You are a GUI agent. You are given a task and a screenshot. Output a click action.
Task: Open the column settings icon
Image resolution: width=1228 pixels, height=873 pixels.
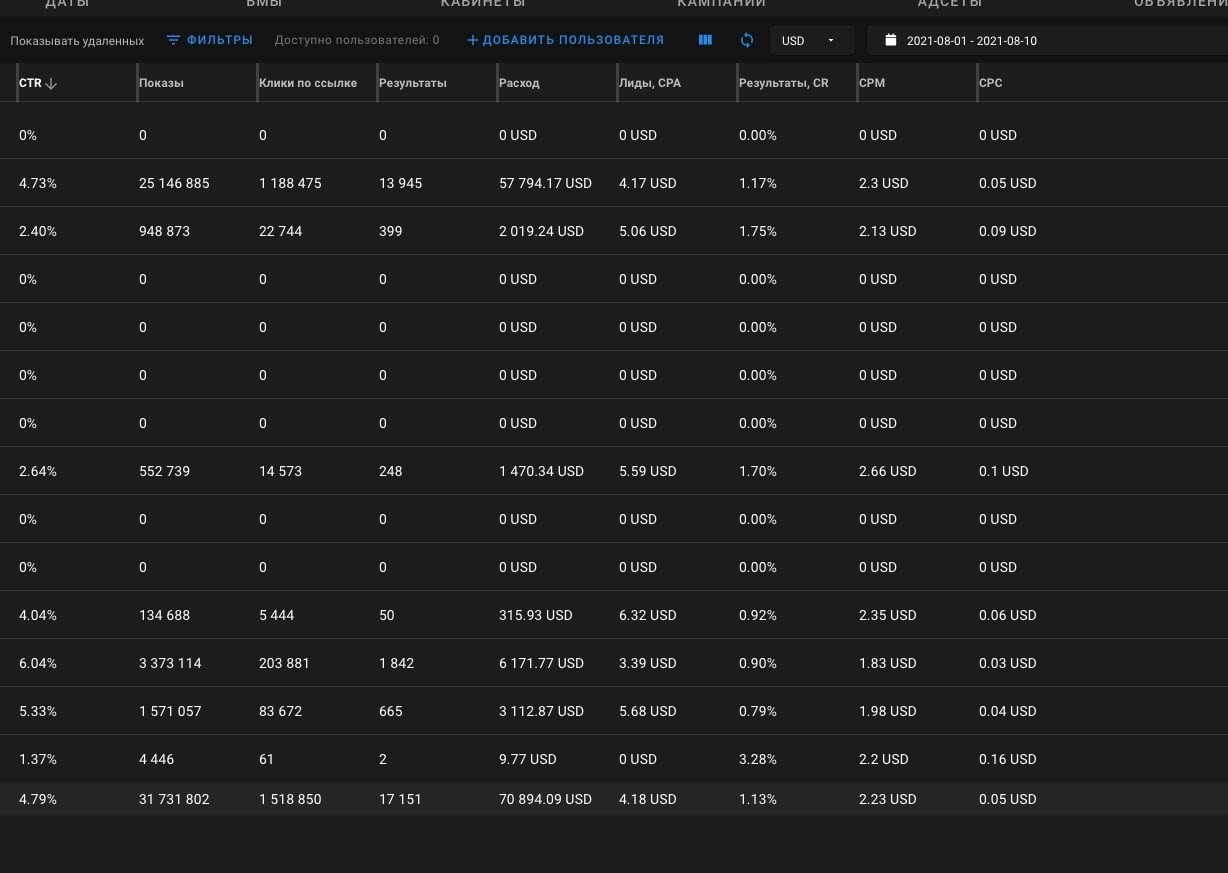point(705,40)
